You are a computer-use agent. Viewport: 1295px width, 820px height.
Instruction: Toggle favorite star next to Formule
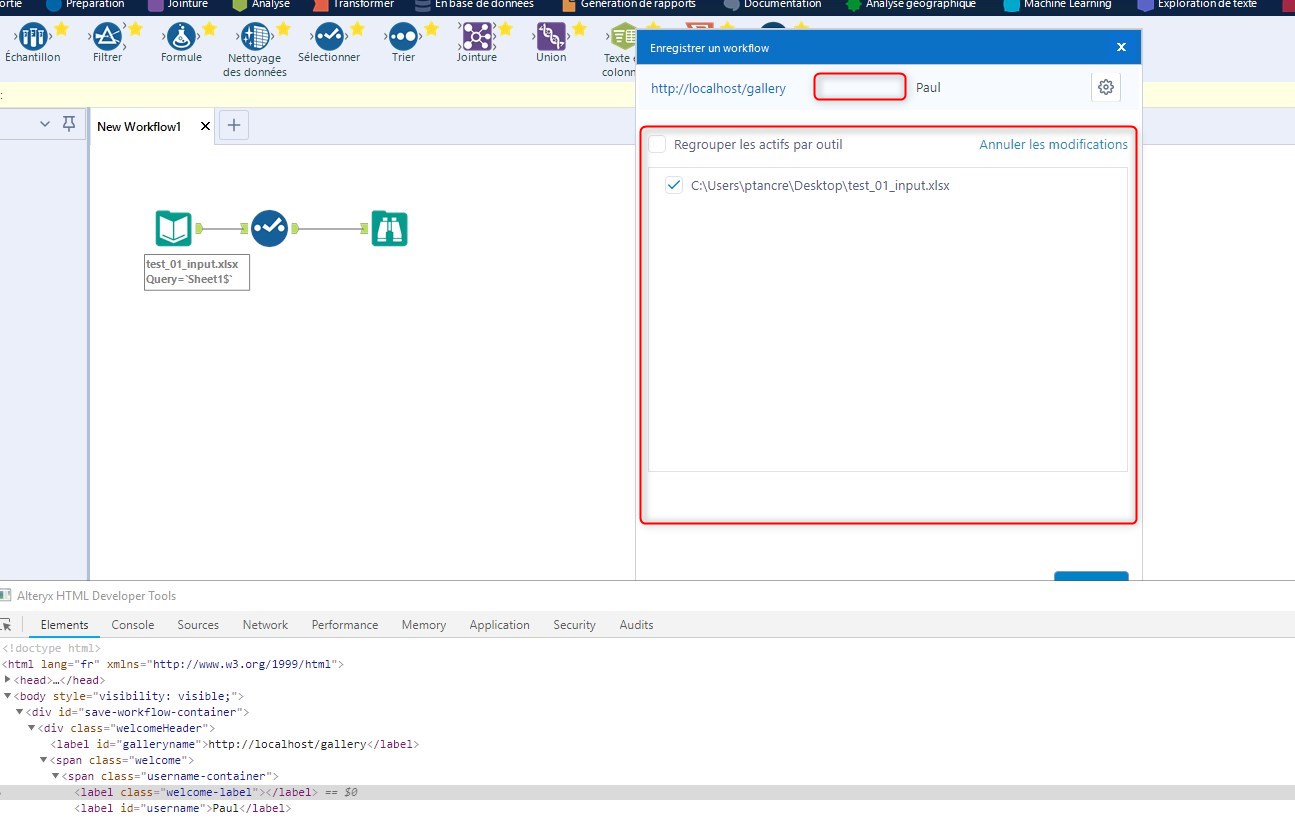[x=209, y=29]
